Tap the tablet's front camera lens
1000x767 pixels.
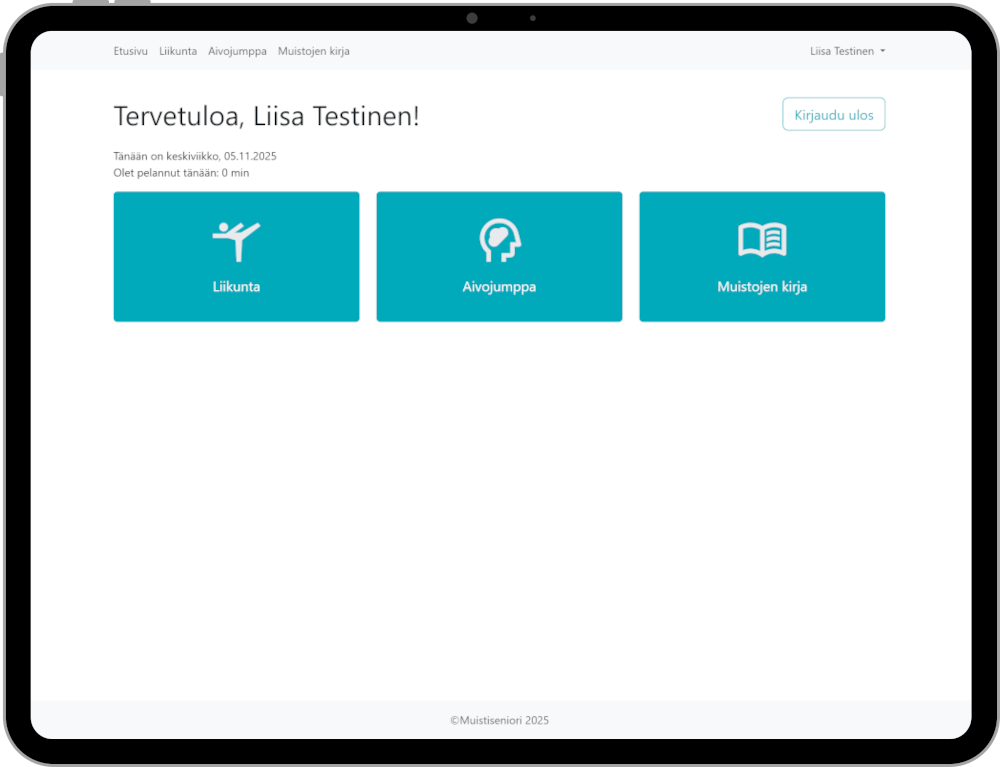pyautogui.click(x=472, y=18)
